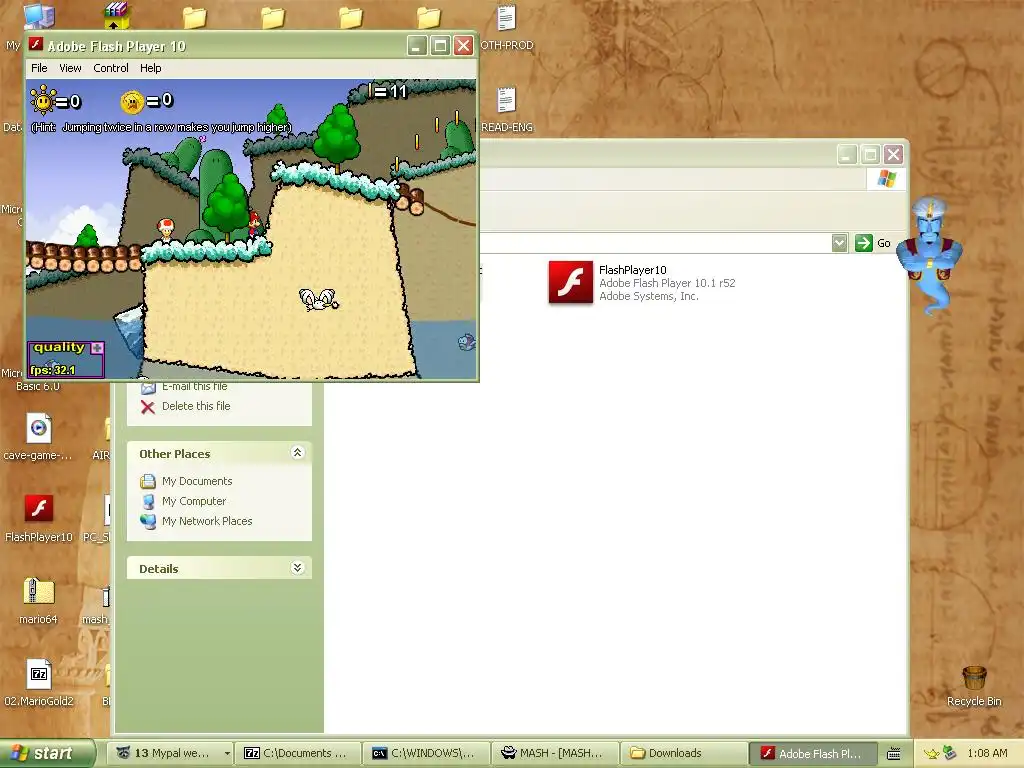Select the FlashPlayer10 desktop icon
This screenshot has height=768, width=1024.
tap(39, 519)
